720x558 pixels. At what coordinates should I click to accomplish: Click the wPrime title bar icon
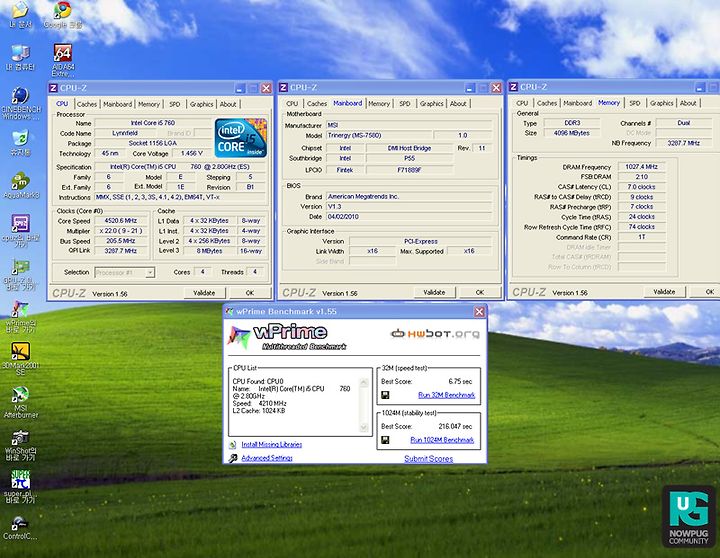point(230,312)
